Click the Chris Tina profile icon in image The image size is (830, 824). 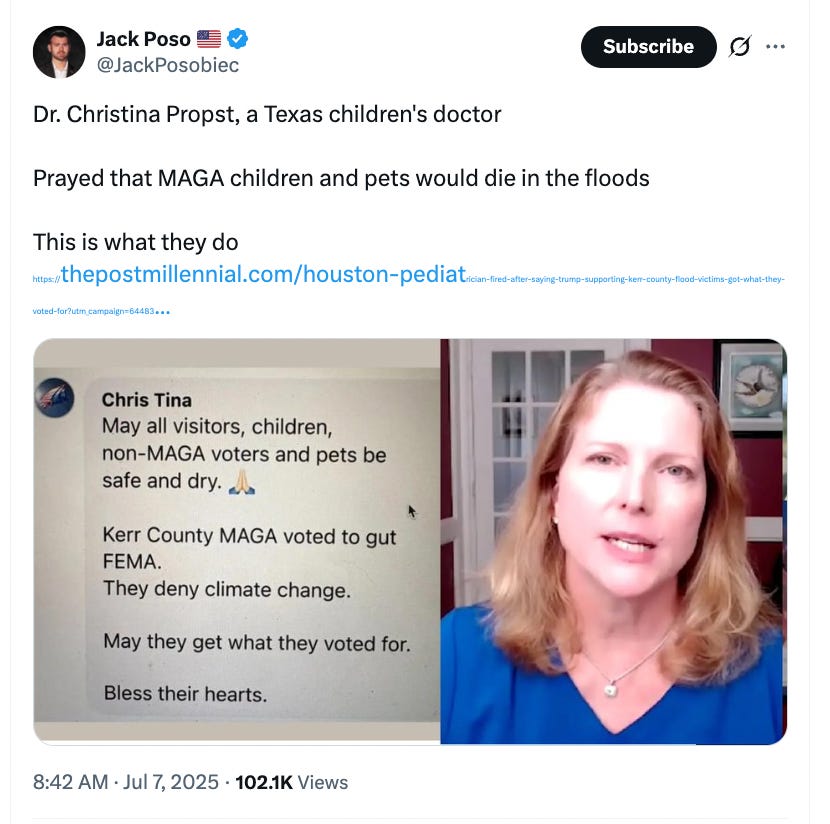(x=55, y=397)
